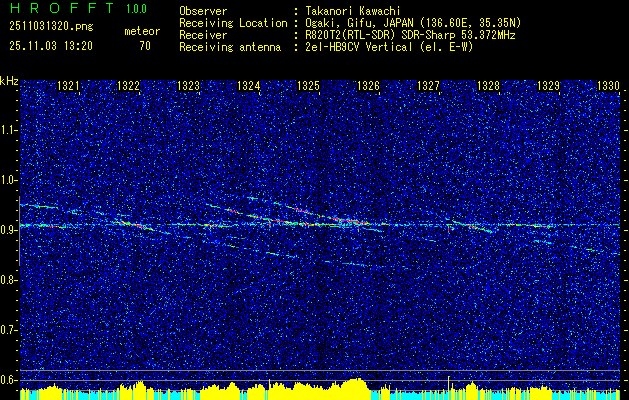Click the 1.0 kHz axis label
The width and height of the screenshot is (629, 400).
click(8, 180)
